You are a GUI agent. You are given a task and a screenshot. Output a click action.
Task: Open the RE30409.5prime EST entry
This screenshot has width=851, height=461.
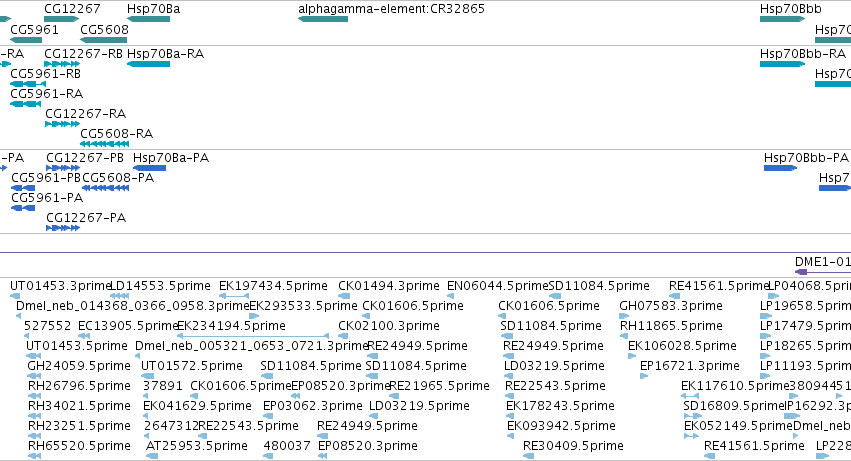[x=573, y=446]
